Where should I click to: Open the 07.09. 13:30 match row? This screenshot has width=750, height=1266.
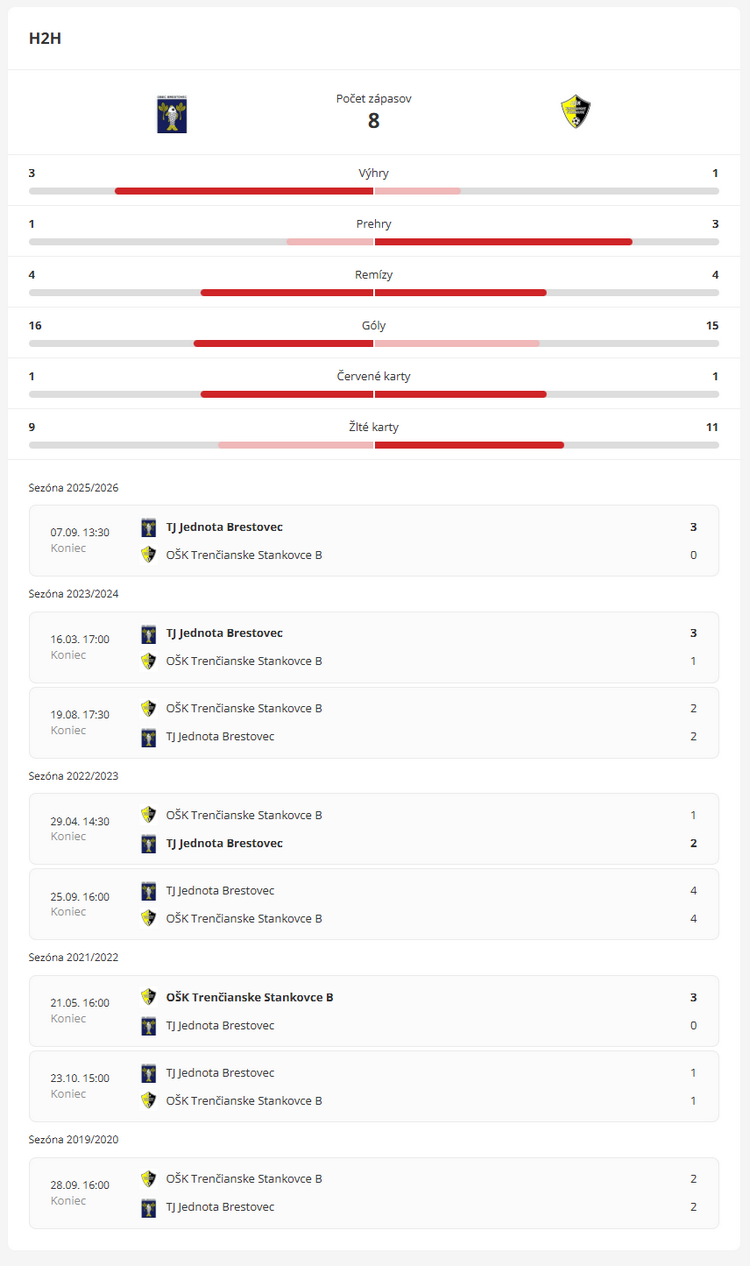374,541
